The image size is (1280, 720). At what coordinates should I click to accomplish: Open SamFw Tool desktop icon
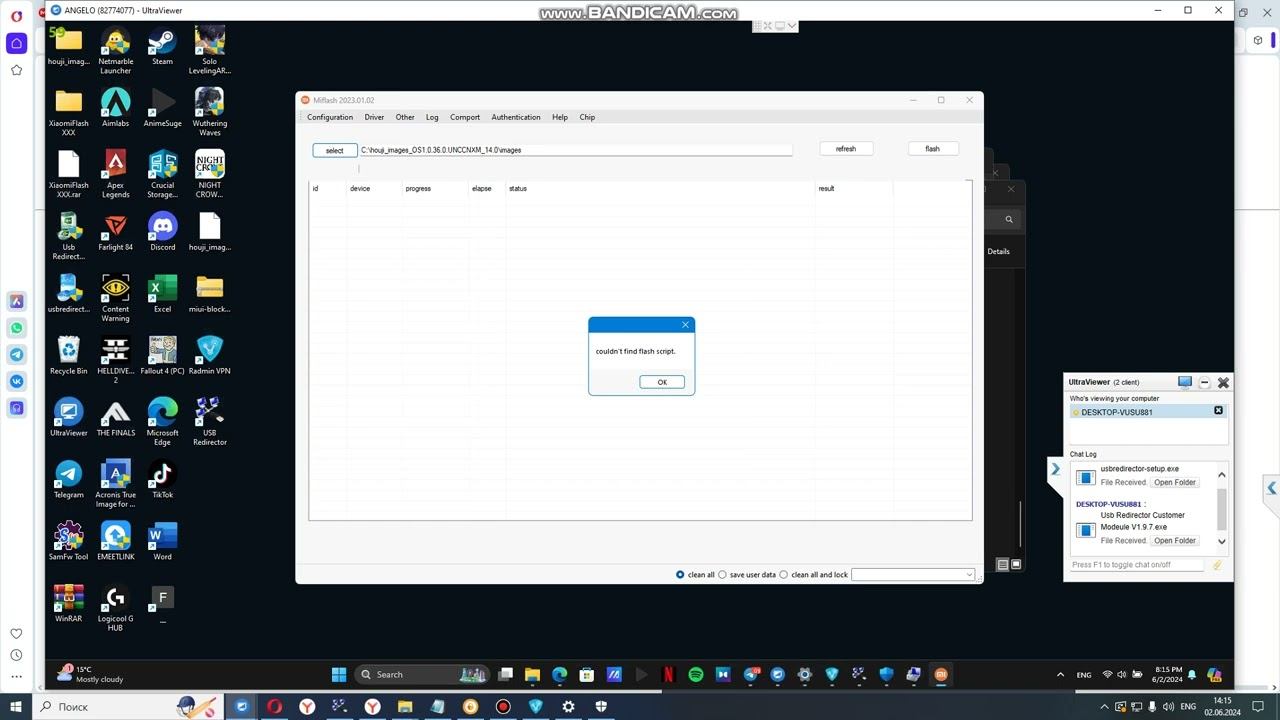coord(68,543)
